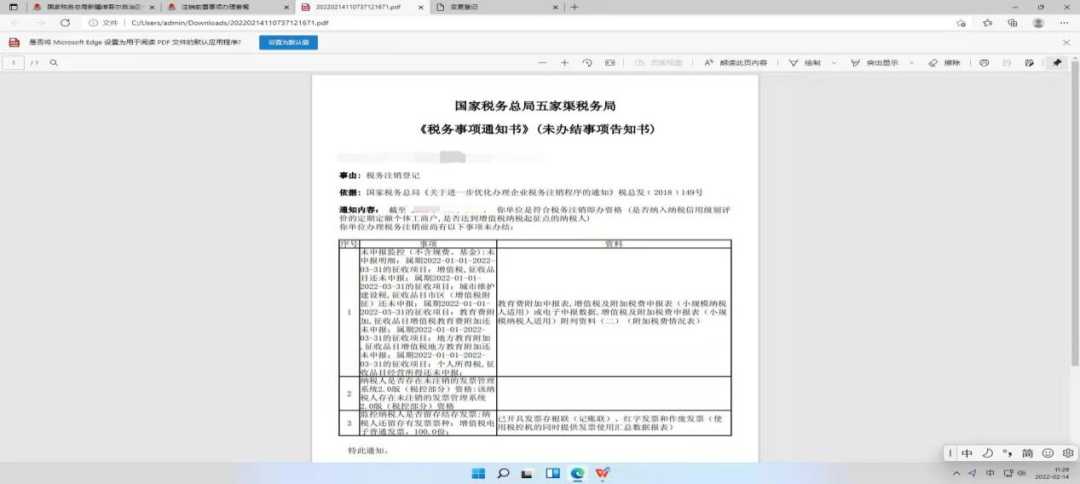The width and height of the screenshot is (1080, 484).
Task: Toggle 简 simplified Chinese on IME toolbar
Action: (x=1027, y=453)
